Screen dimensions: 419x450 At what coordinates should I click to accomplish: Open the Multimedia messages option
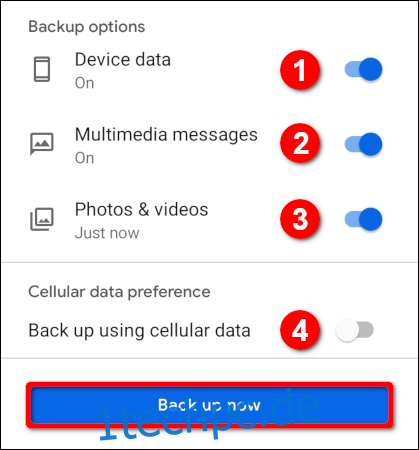pyautogui.click(x=166, y=135)
